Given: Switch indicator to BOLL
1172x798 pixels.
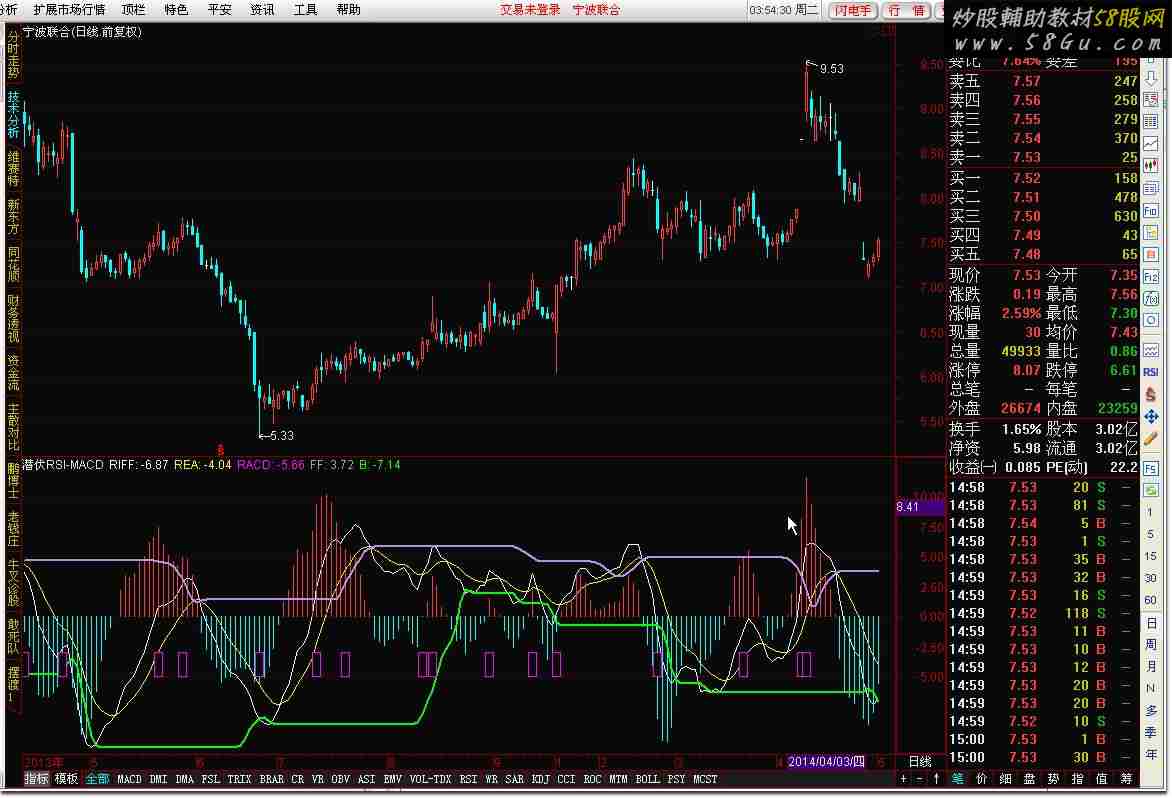Looking at the screenshot, I should tap(647, 779).
